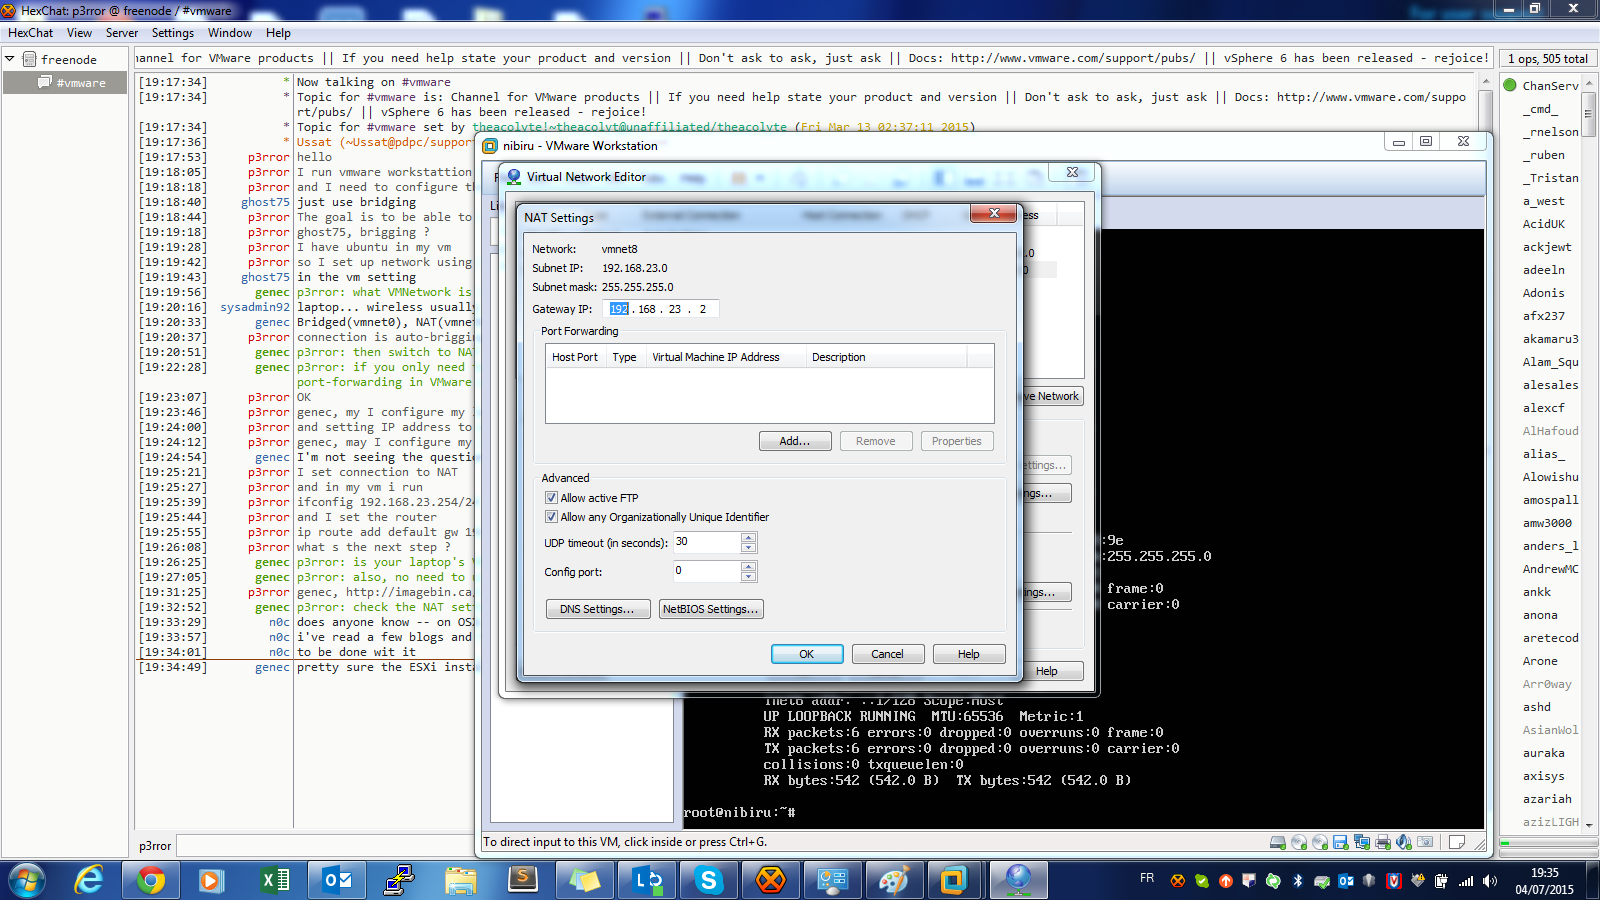Open PuTTY from the taskbar
Image resolution: width=1600 pixels, height=900 pixels.
click(399, 880)
